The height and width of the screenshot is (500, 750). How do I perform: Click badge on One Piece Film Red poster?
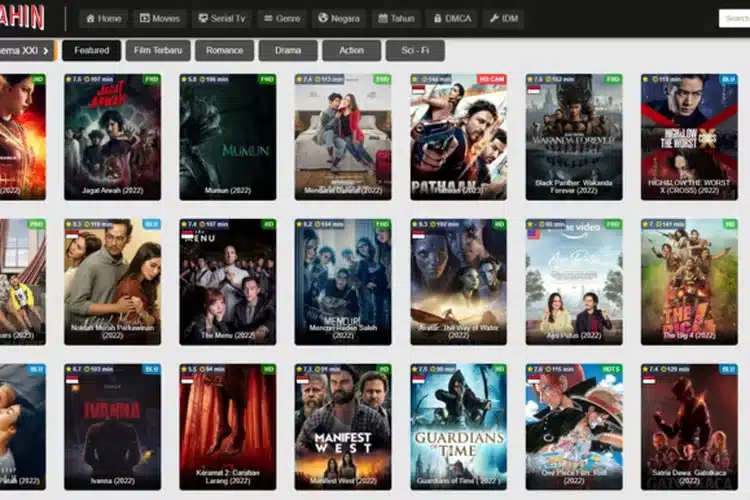click(x=611, y=369)
